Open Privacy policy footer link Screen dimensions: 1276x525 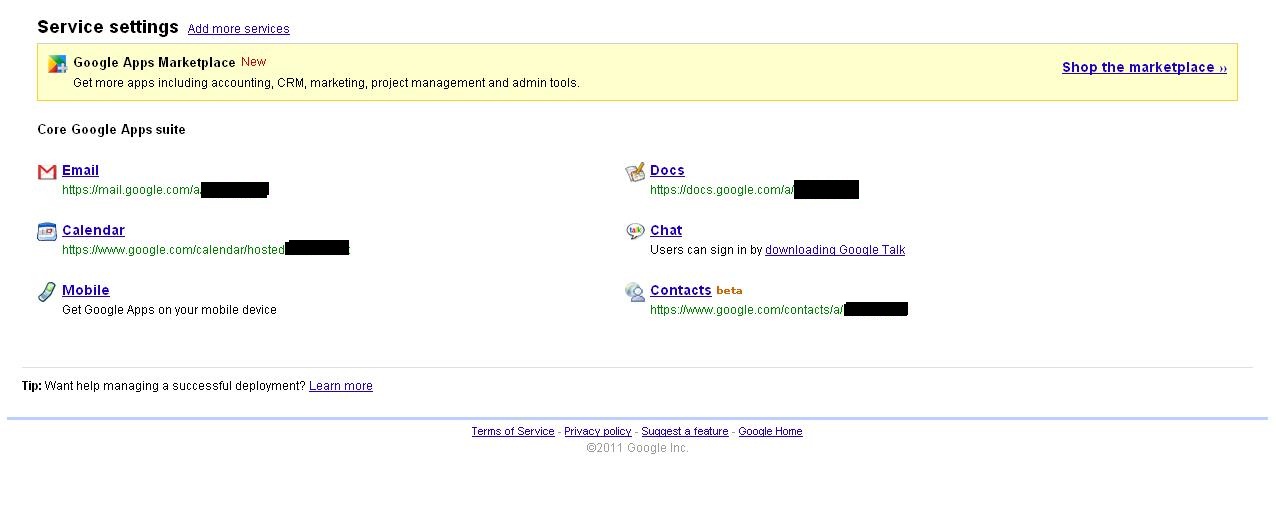598,431
